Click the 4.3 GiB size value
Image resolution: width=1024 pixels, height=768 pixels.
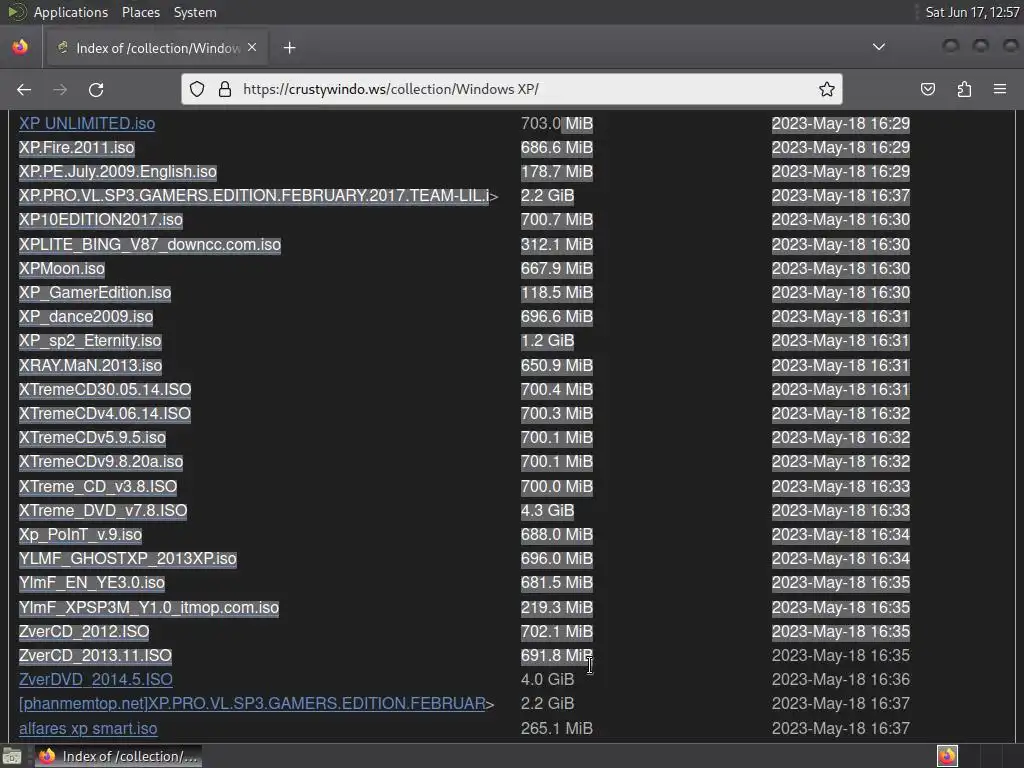pos(547,511)
